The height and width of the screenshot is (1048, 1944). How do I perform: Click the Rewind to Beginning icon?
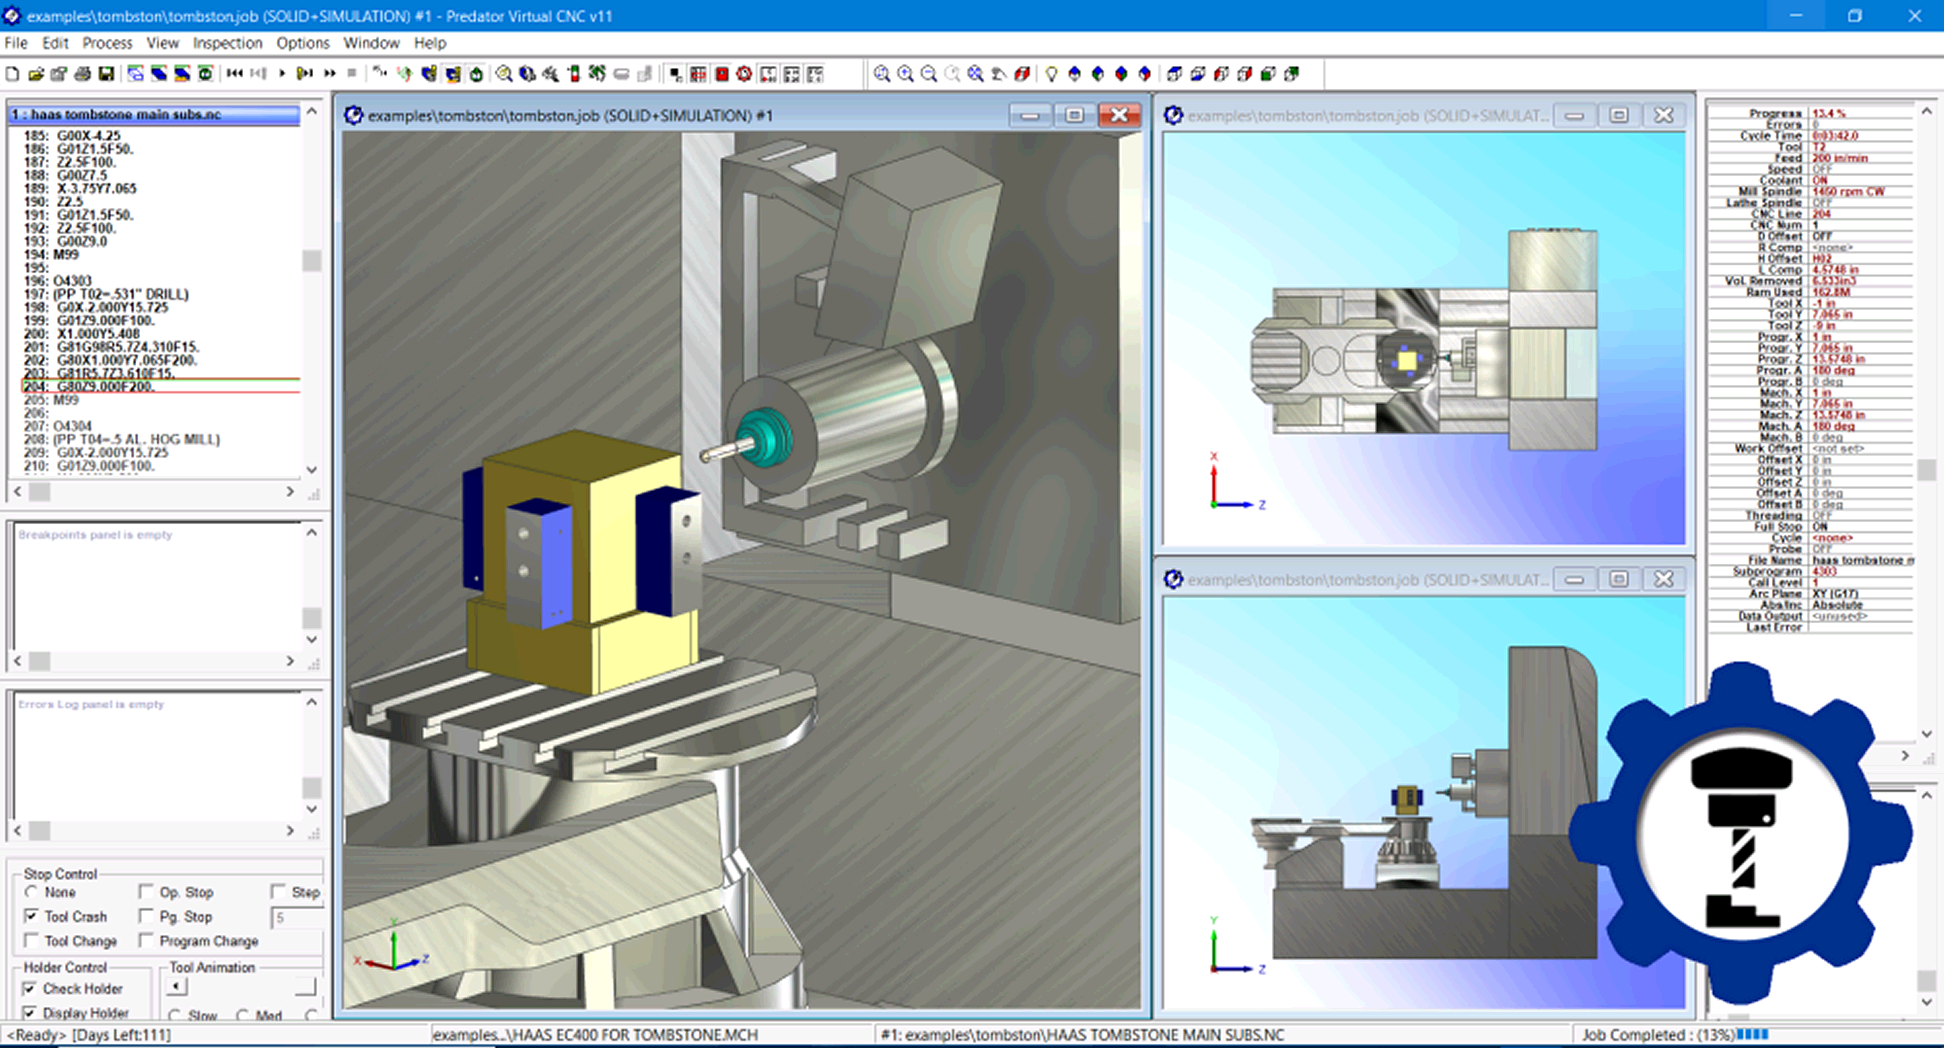[235, 73]
